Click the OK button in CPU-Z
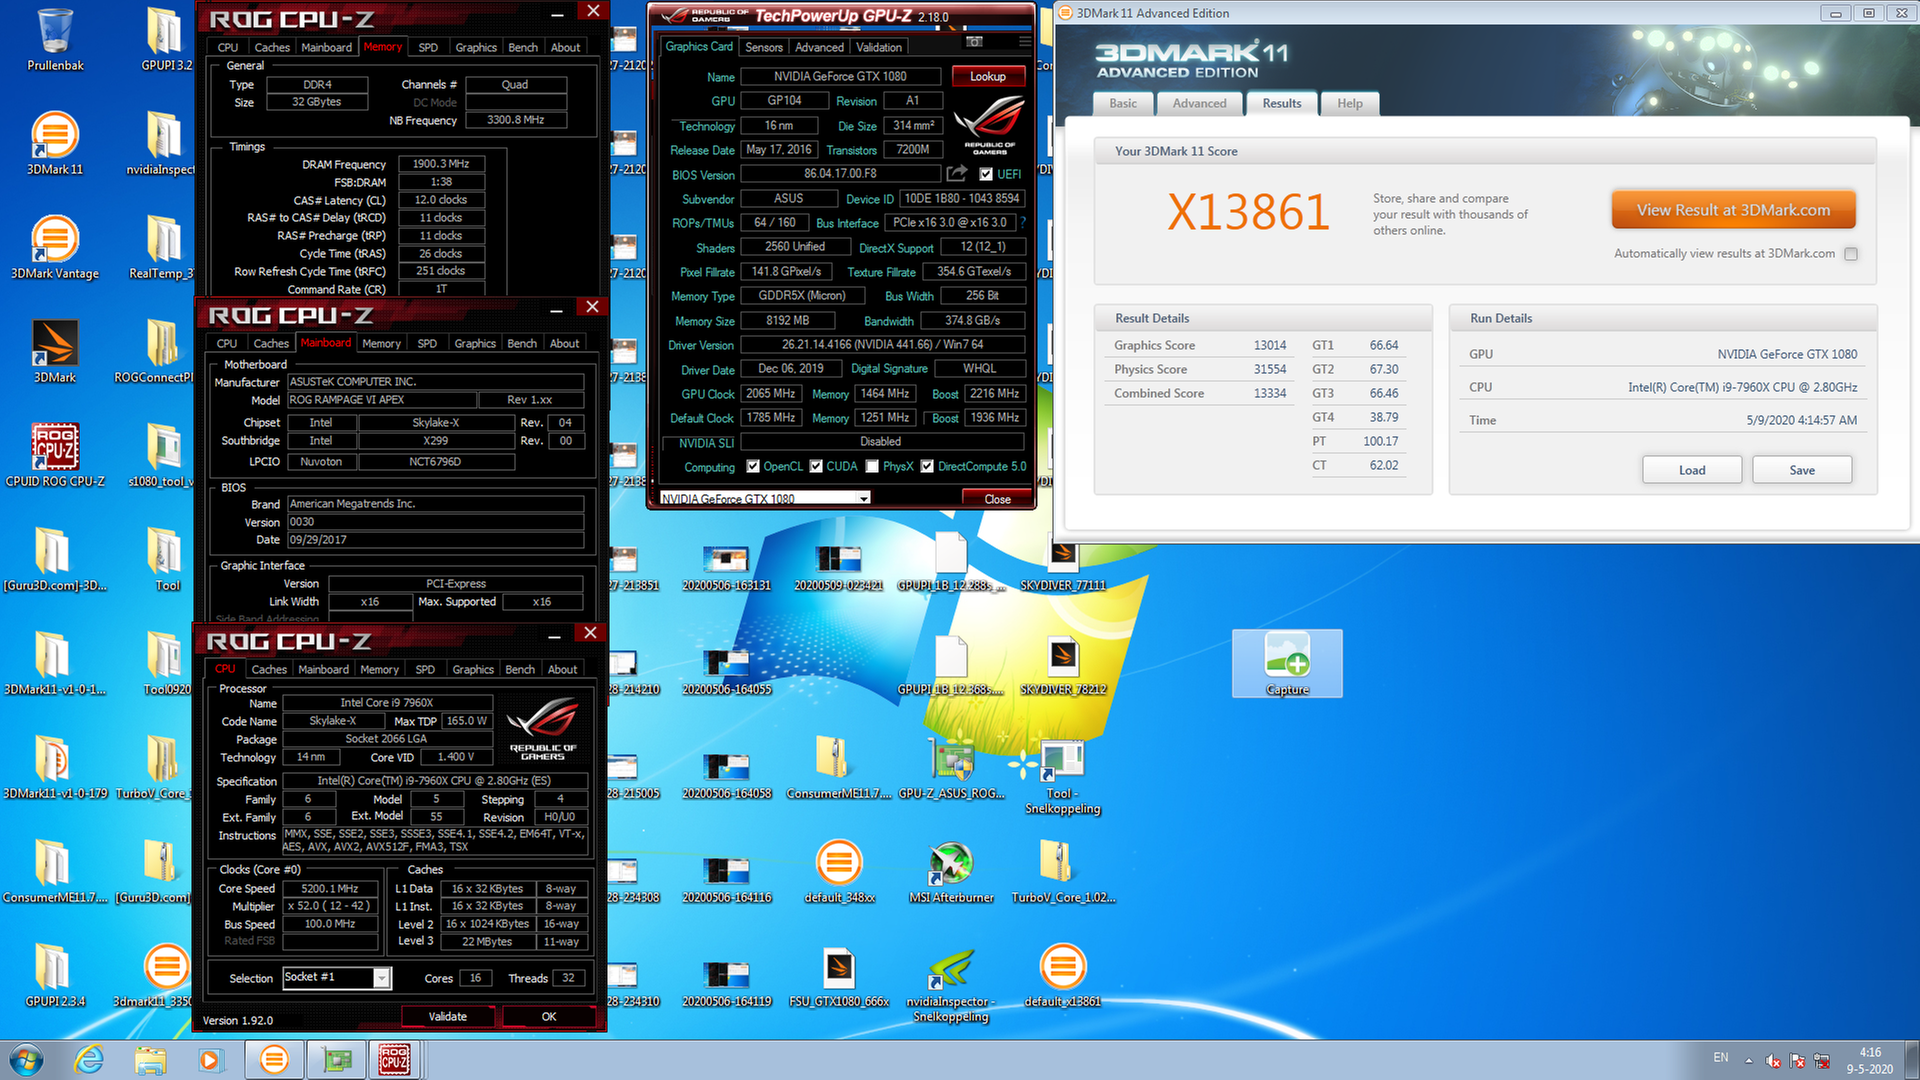 click(x=549, y=1016)
